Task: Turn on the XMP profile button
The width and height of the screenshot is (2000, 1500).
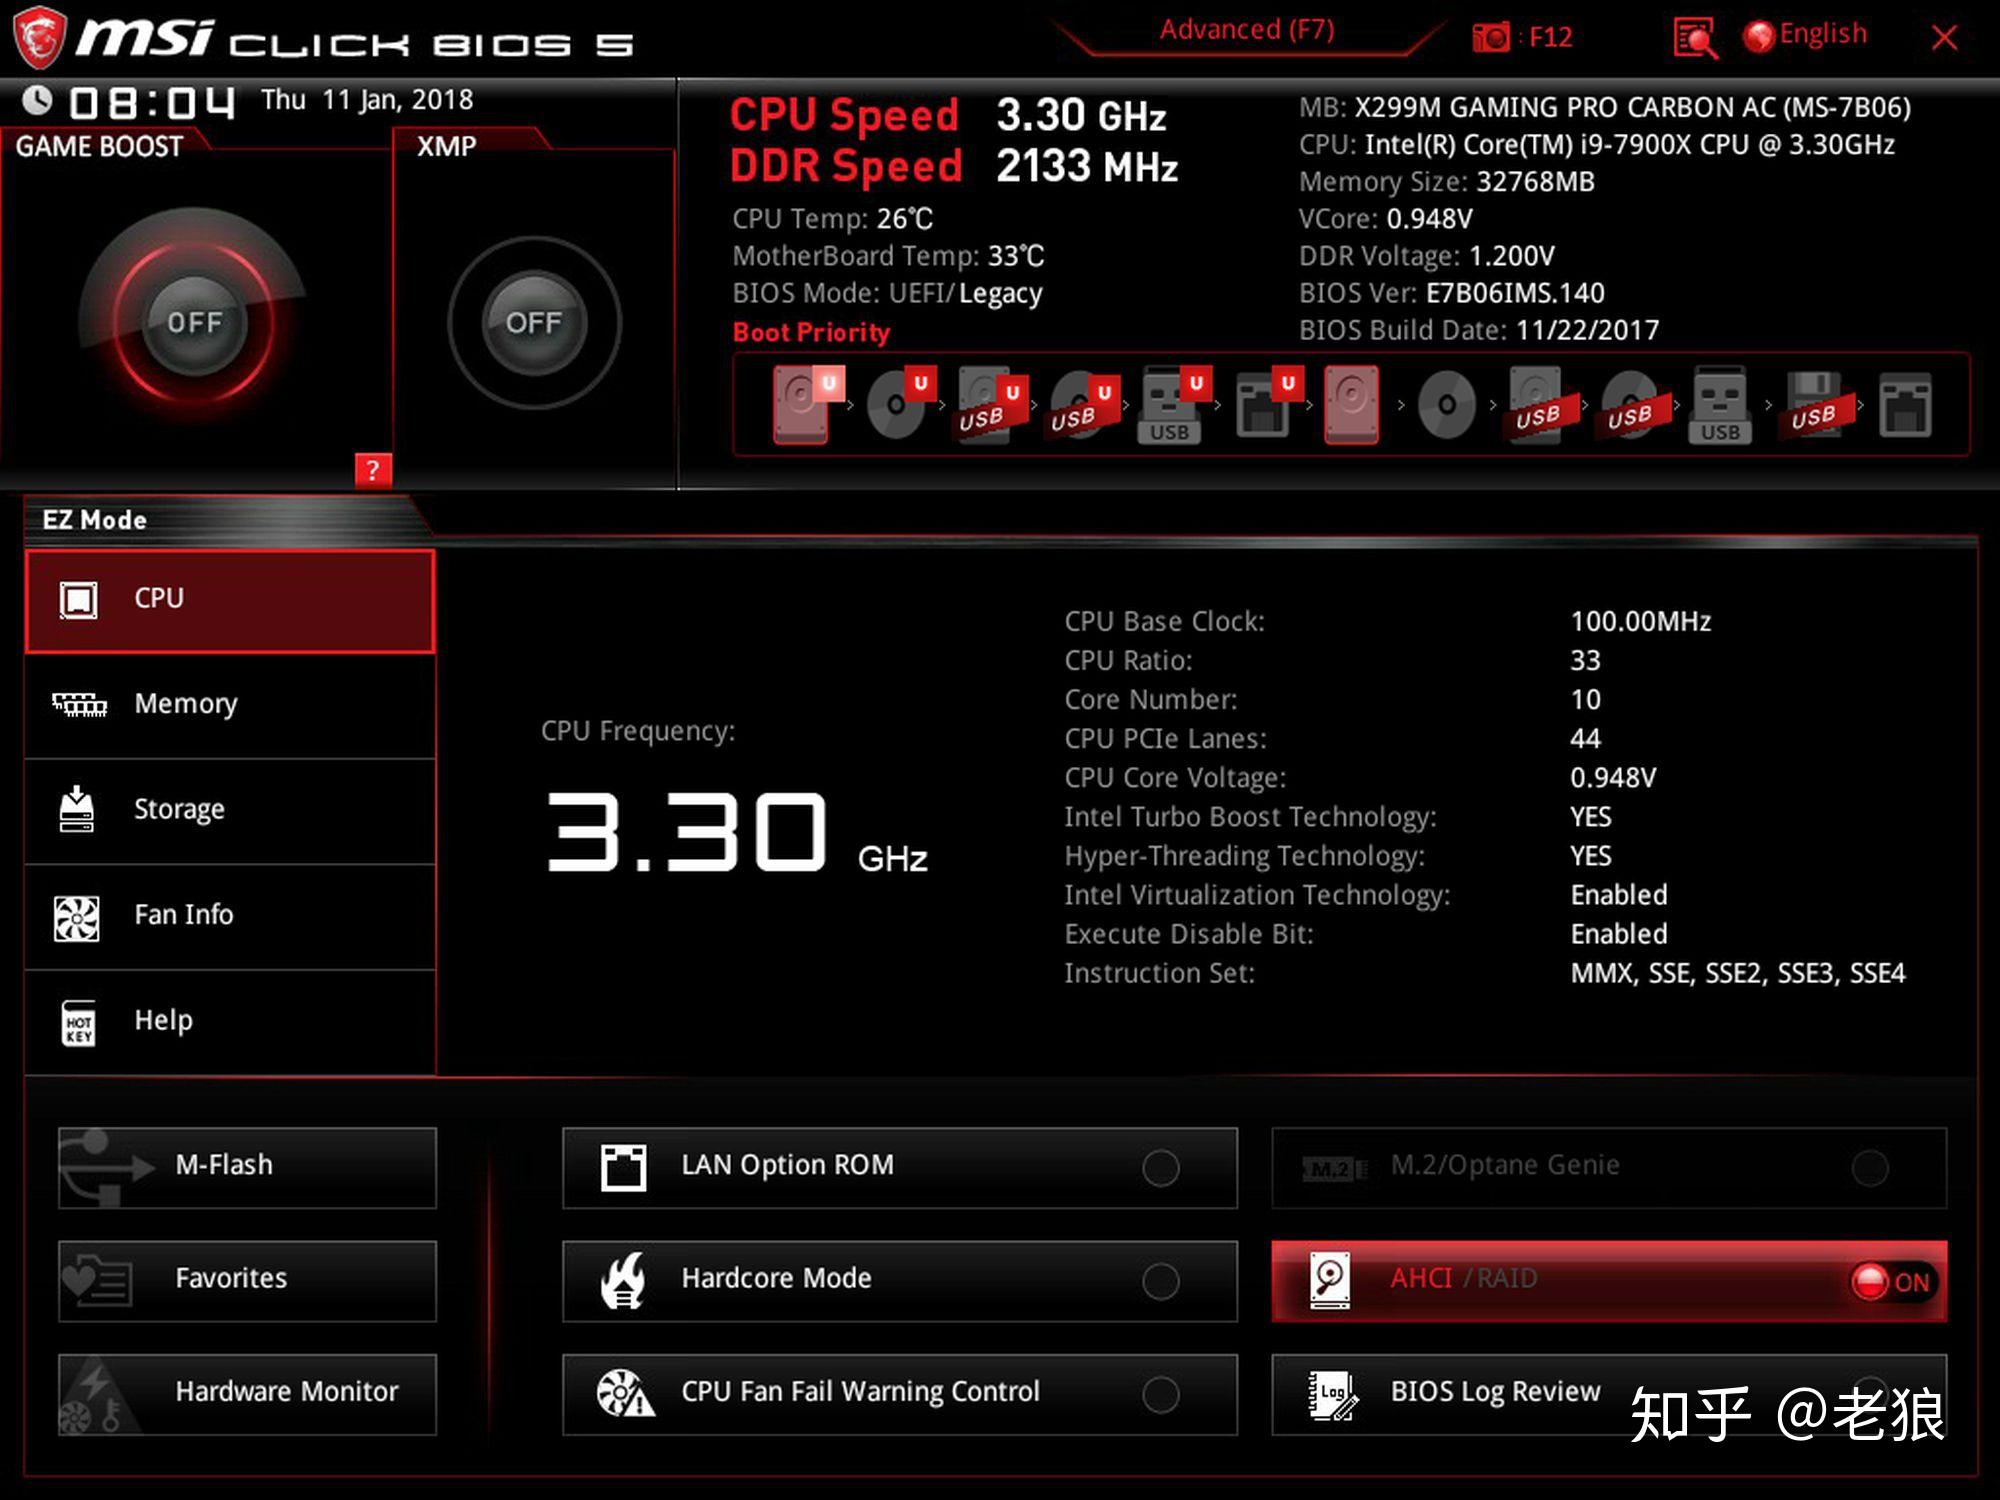Action: coord(534,322)
